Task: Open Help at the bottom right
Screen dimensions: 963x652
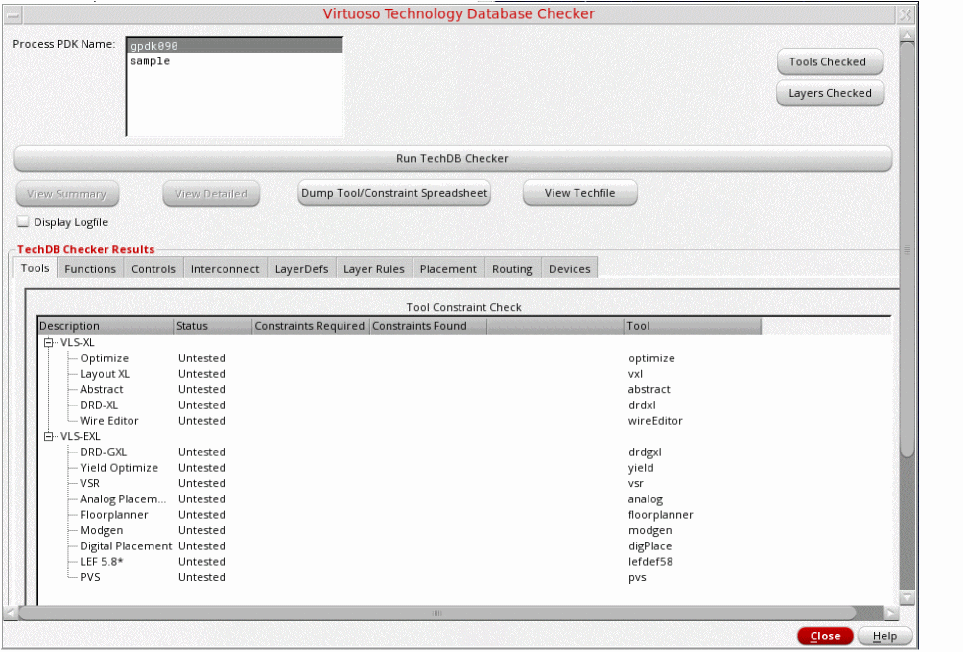Action: (x=885, y=637)
